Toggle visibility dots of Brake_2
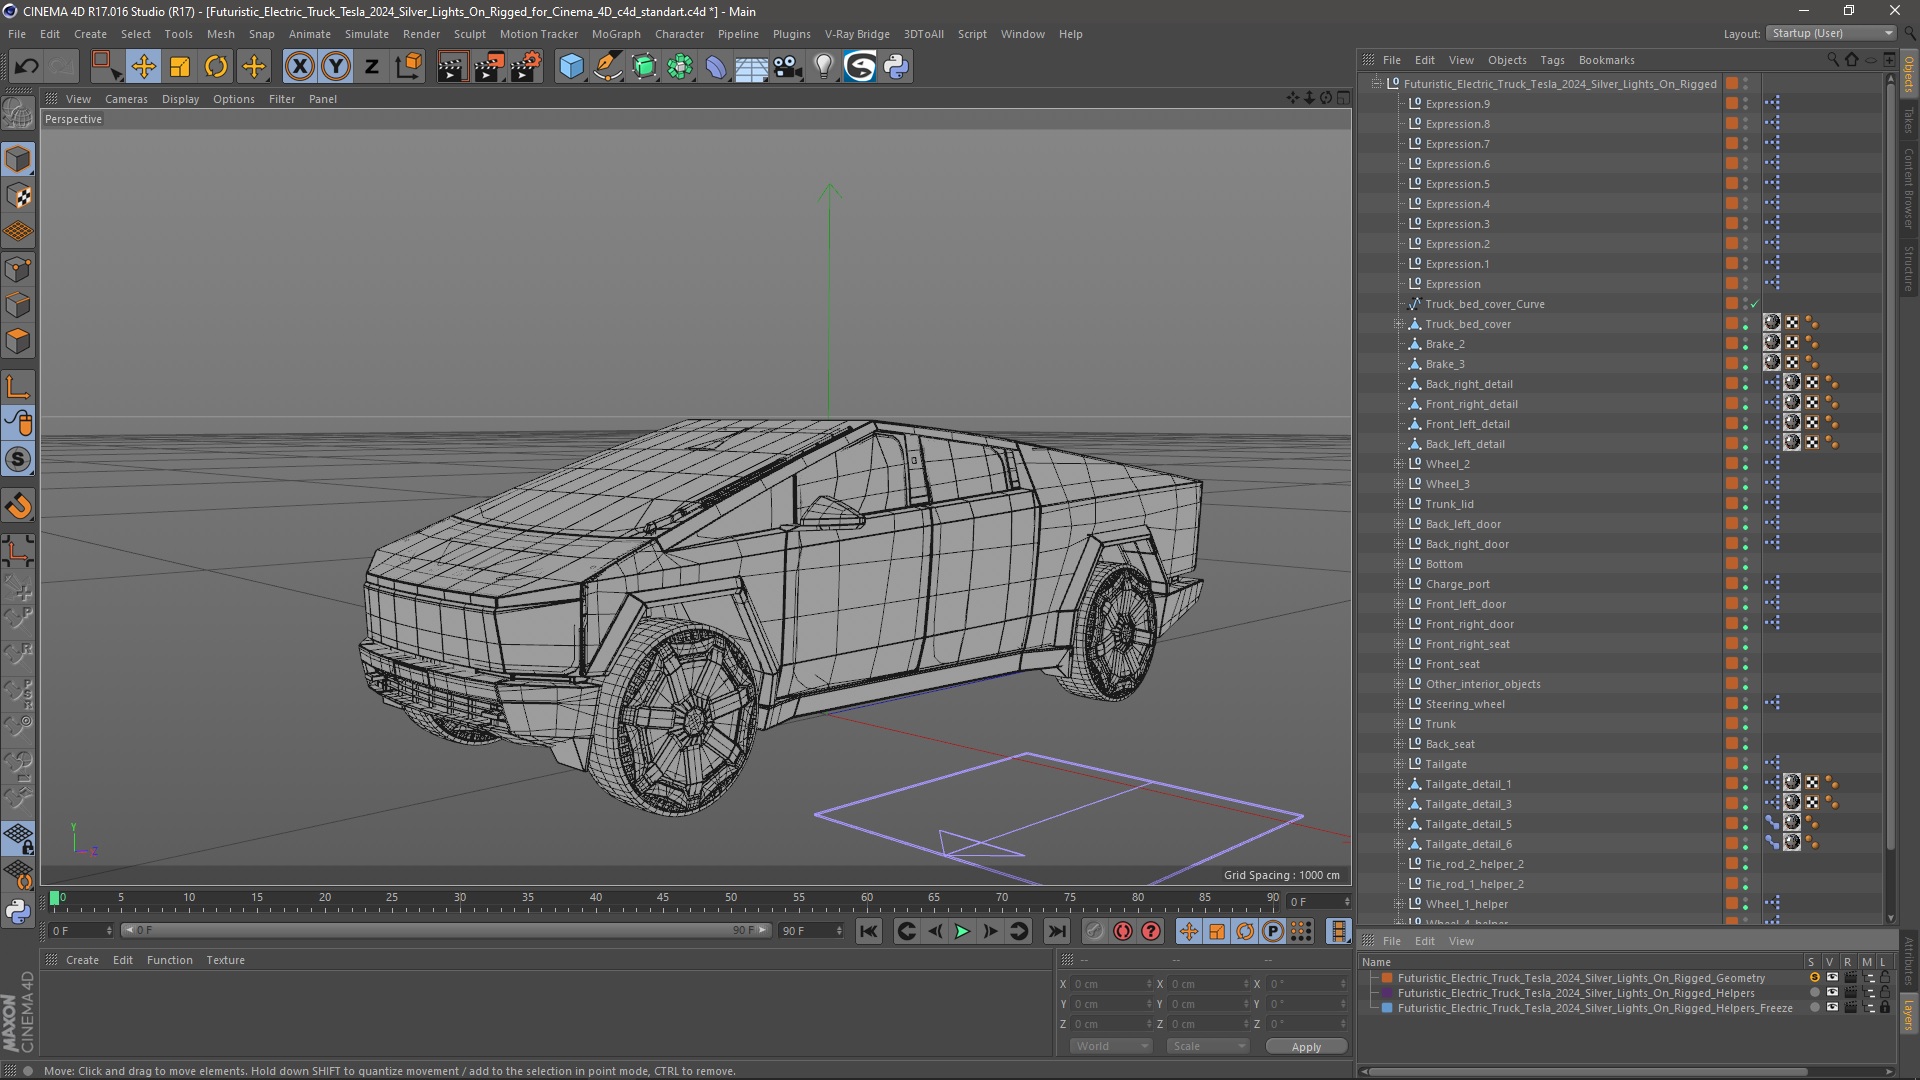The image size is (1920, 1080). 1746,344
